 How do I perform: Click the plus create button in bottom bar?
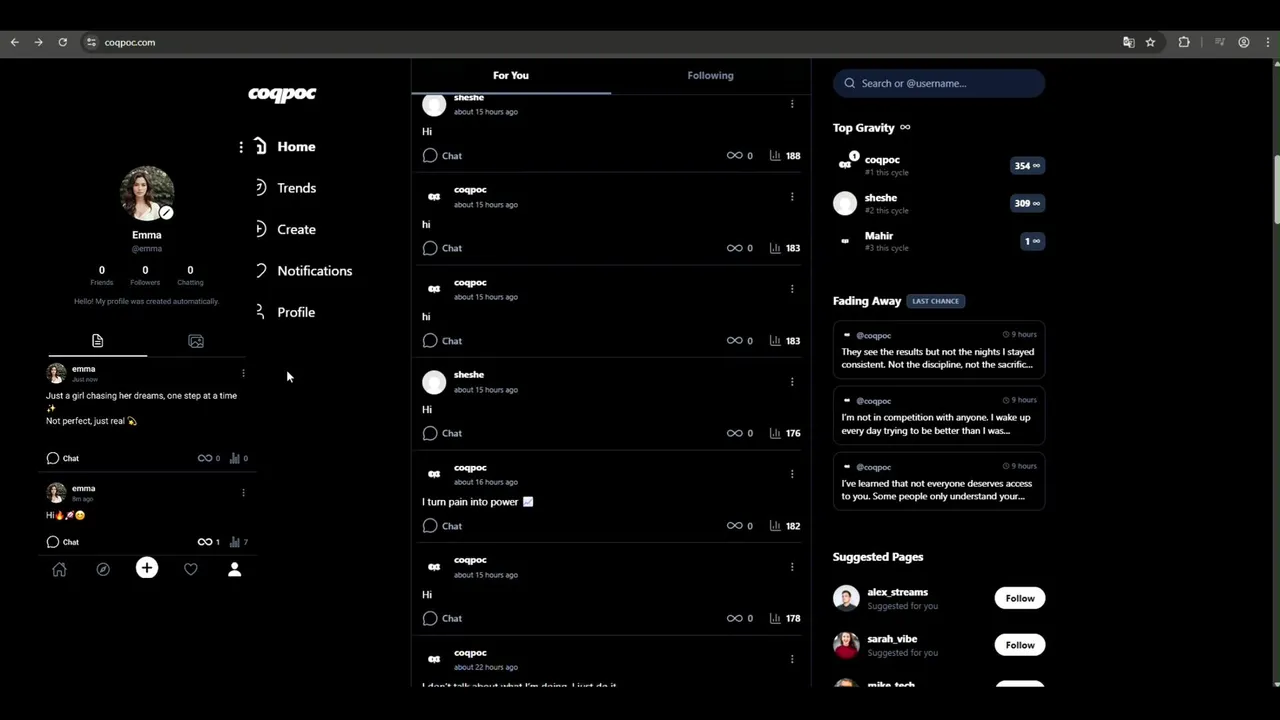[147, 568]
